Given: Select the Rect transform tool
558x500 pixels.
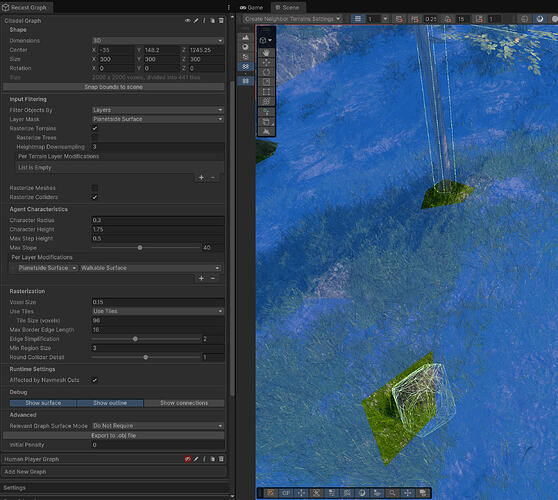Looking at the screenshot, I should [266, 92].
